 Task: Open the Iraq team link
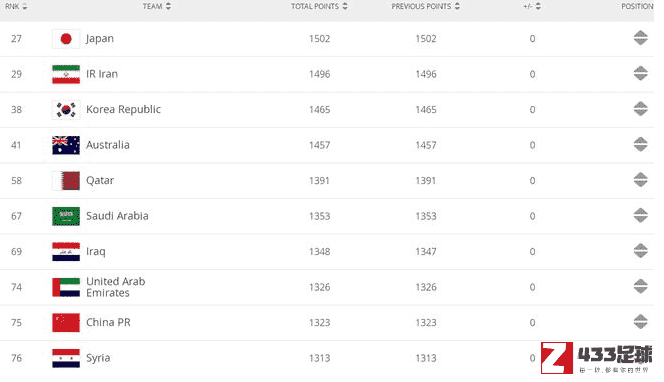pyautogui.click(x=96, y=252)
